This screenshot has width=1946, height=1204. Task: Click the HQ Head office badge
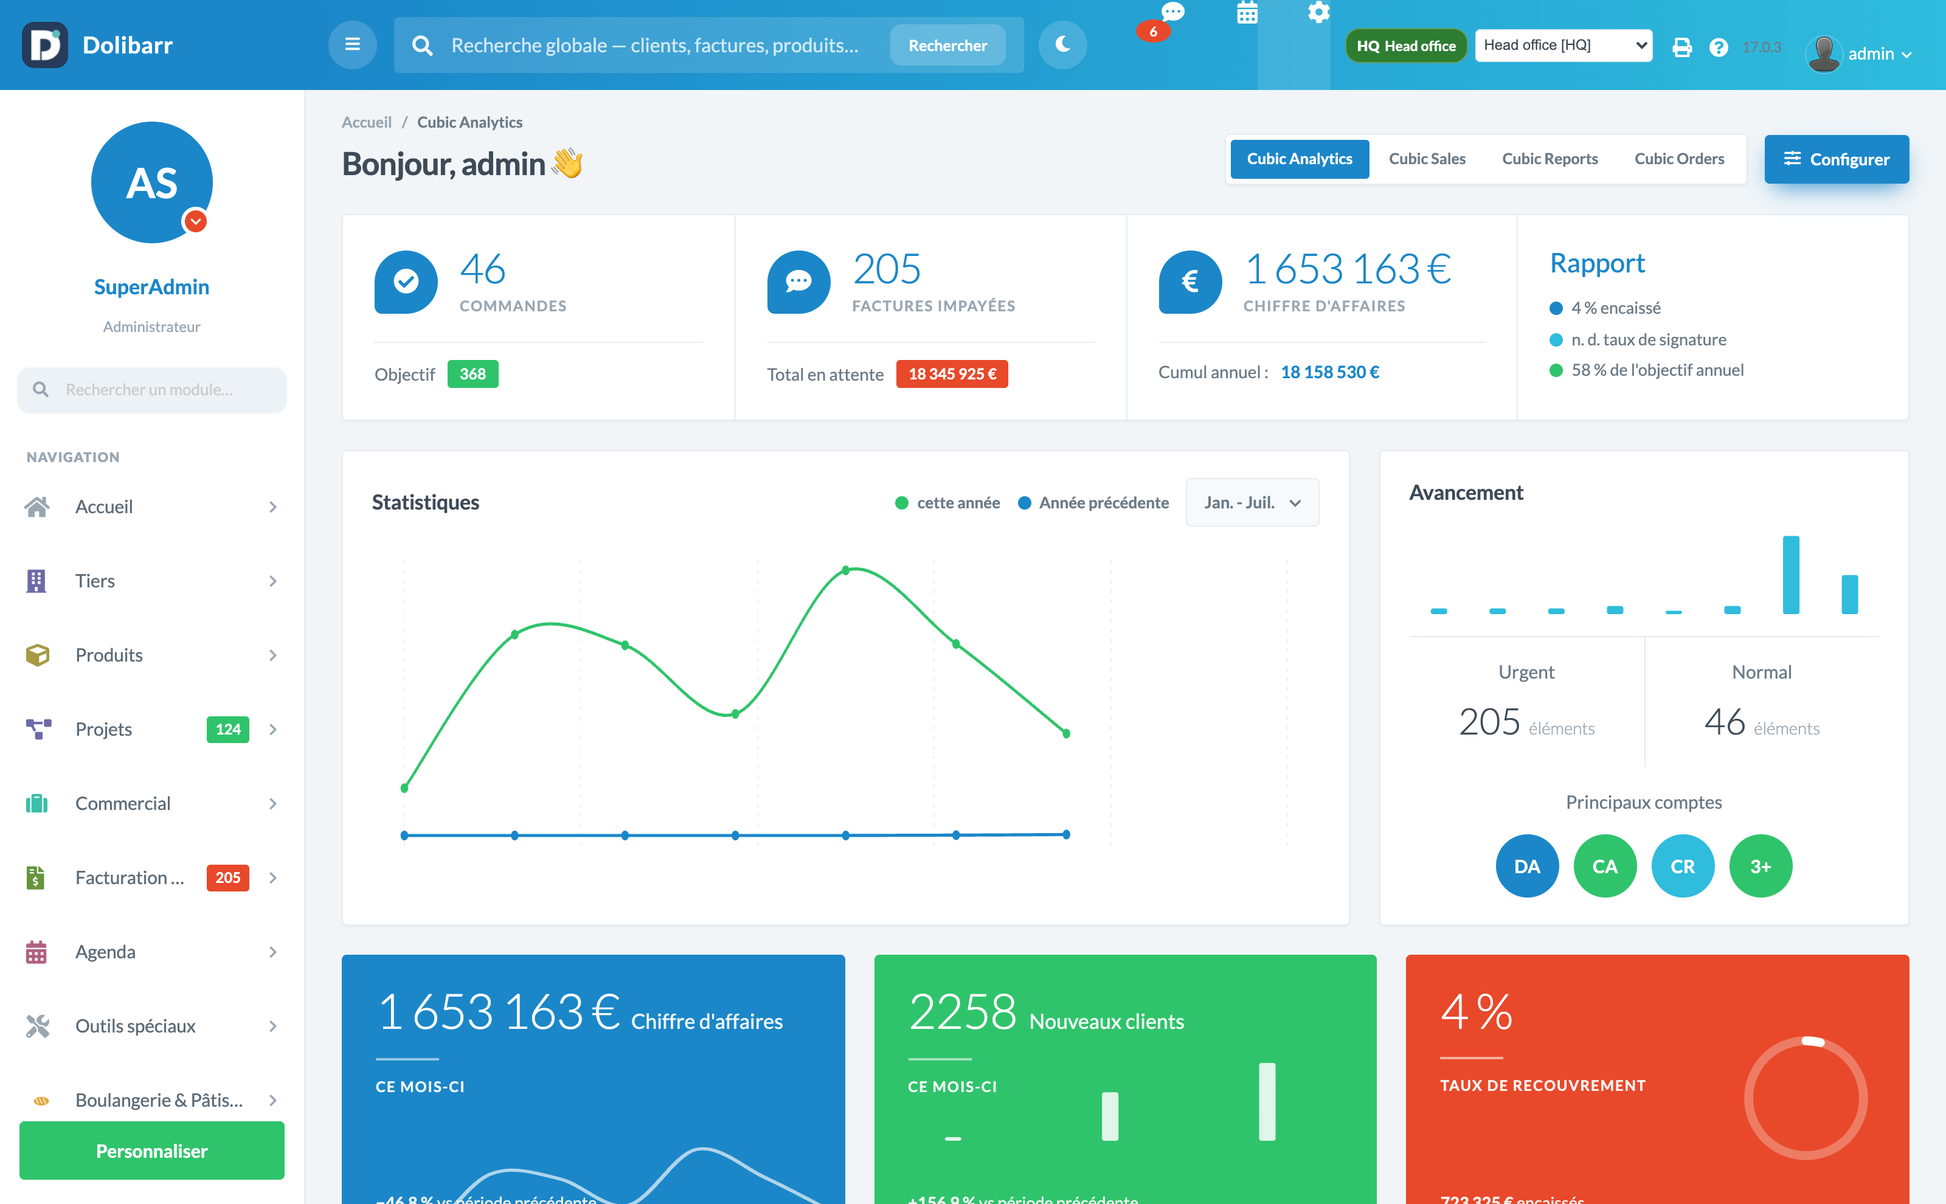click(x=1406, y=46)
